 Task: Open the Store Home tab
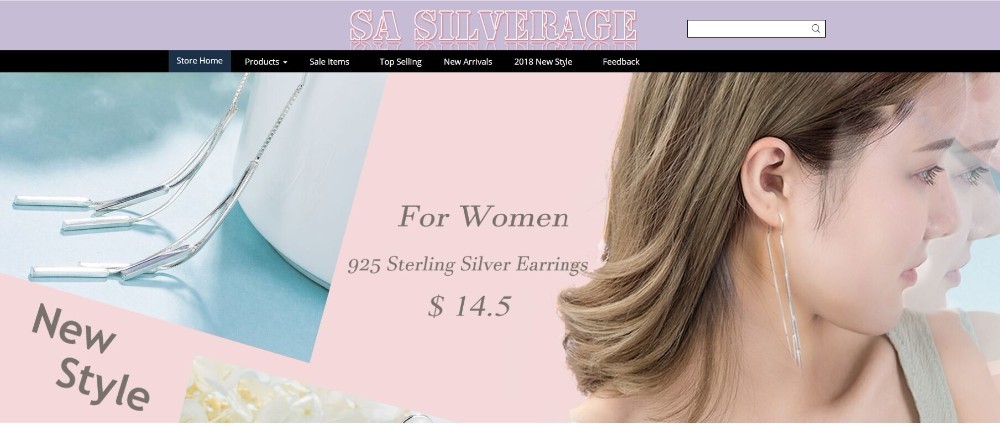pos(200,61)
